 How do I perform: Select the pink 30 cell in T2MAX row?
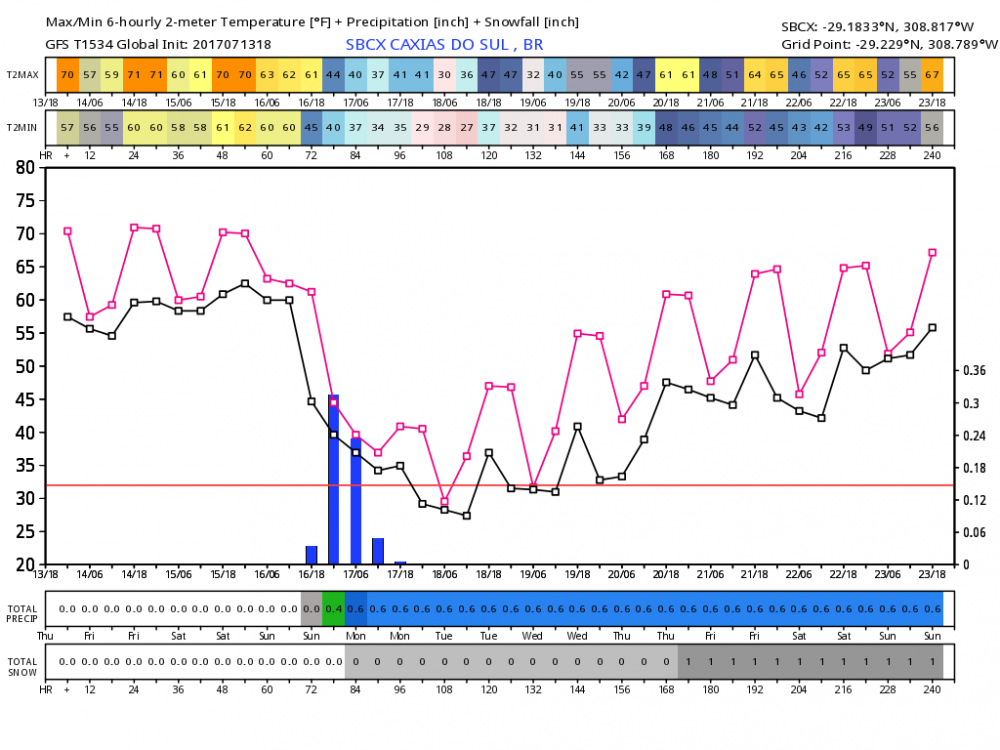(x=444, y=74)
